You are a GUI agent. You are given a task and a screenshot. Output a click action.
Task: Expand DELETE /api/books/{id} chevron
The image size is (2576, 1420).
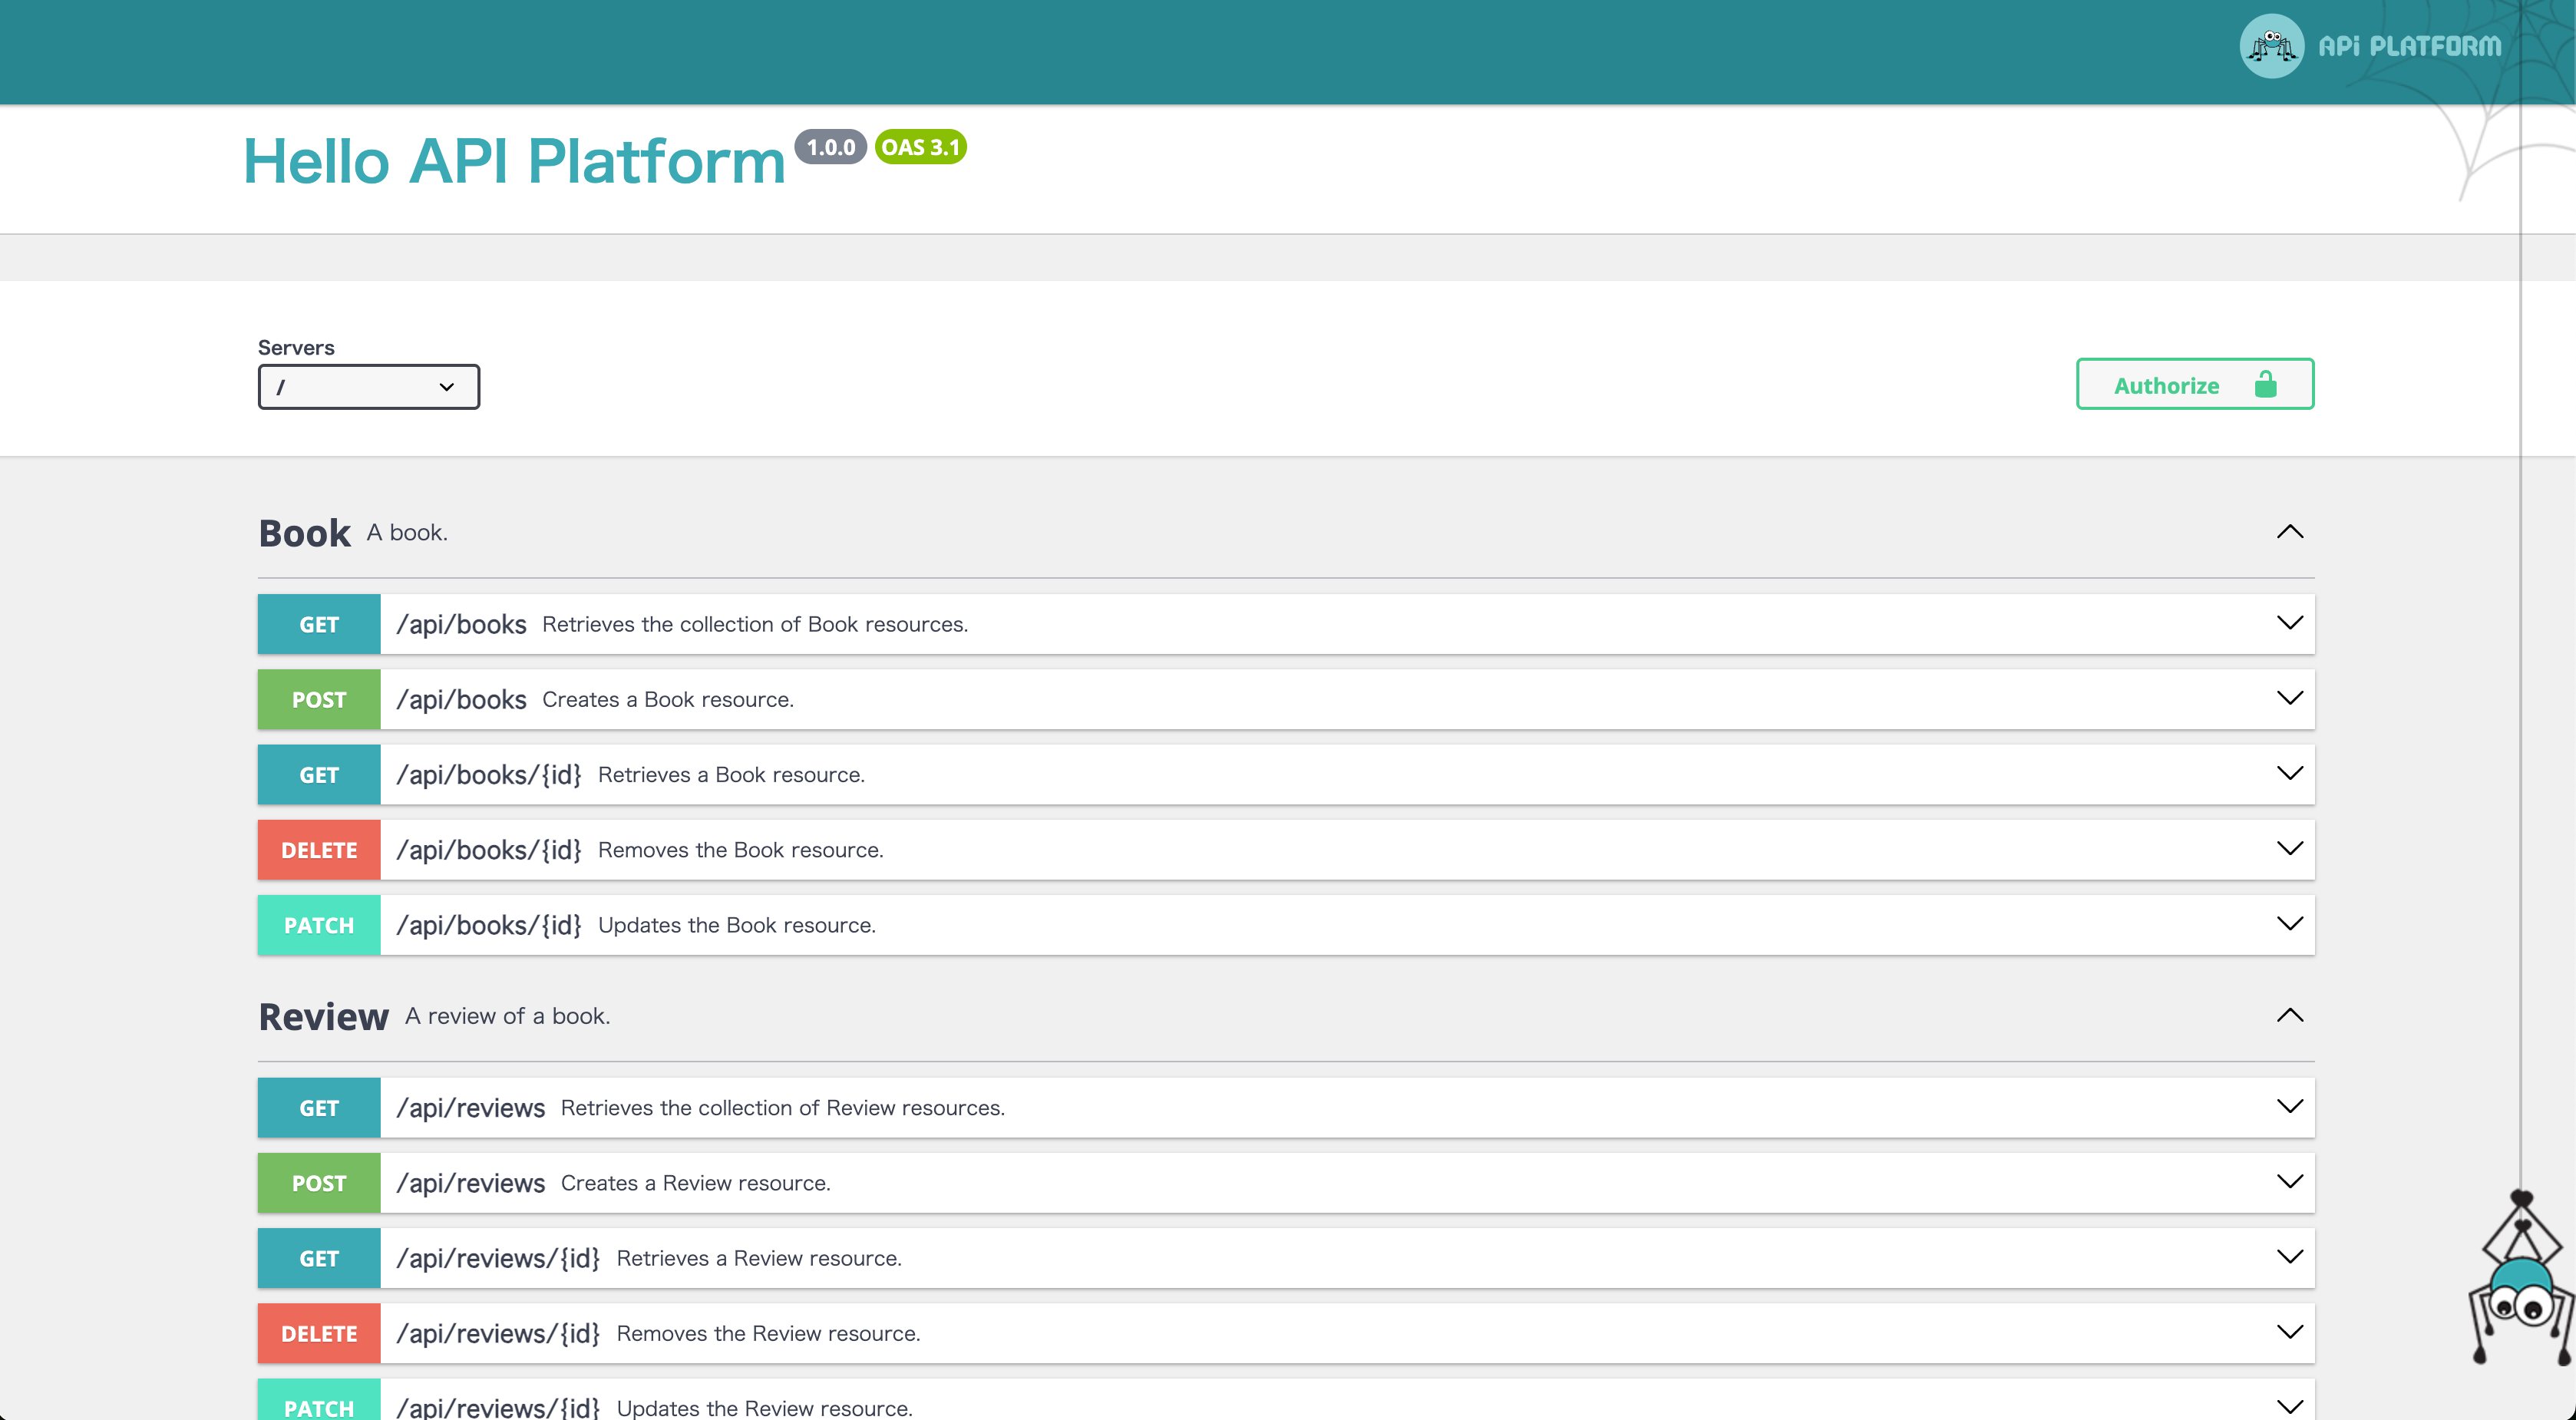coord(2289,848)
